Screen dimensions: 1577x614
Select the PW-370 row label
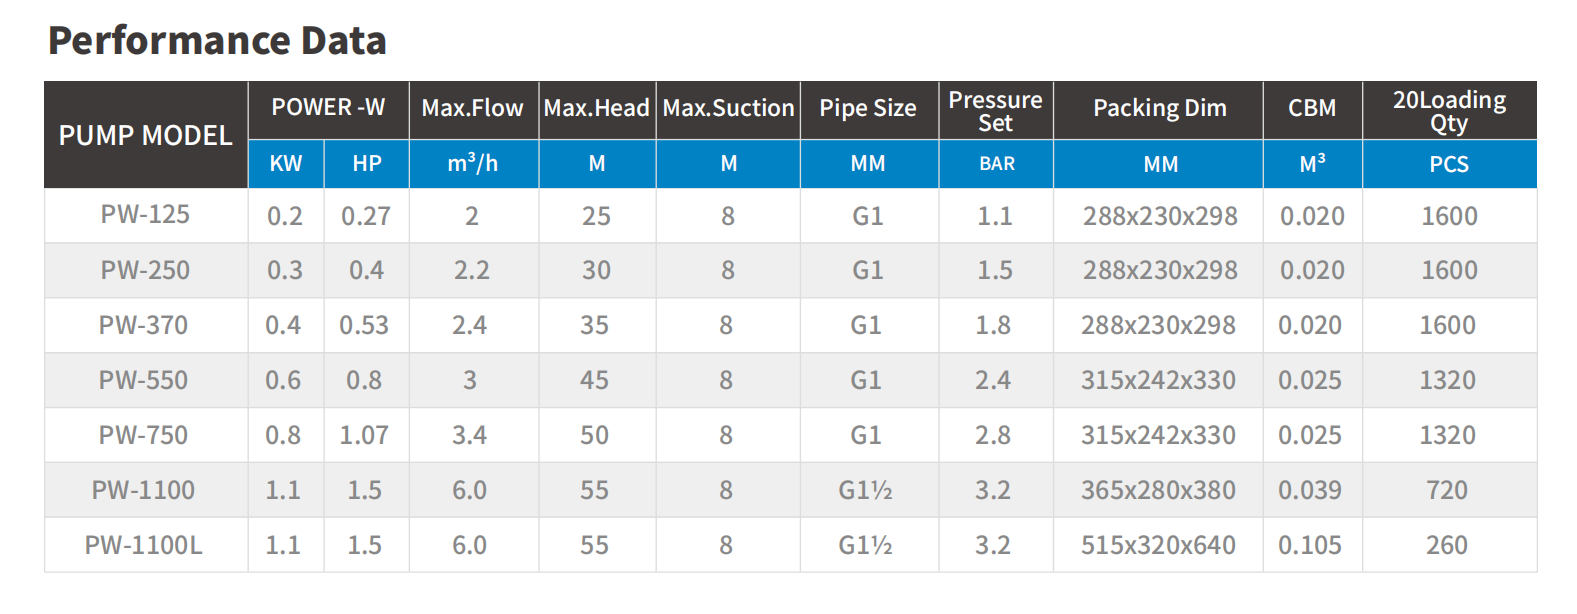pyautogui.click(x=143, y=325)
